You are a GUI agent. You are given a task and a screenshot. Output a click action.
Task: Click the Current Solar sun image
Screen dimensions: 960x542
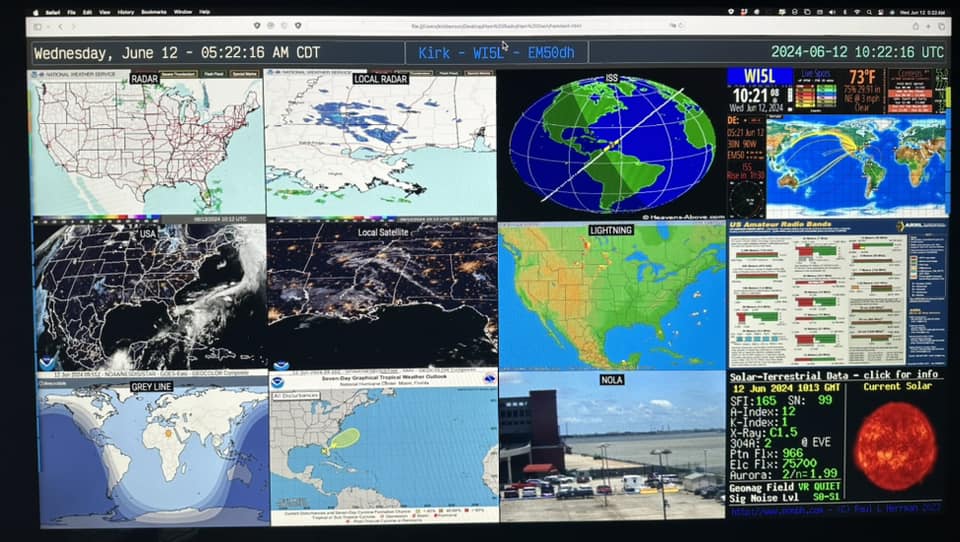894,445
